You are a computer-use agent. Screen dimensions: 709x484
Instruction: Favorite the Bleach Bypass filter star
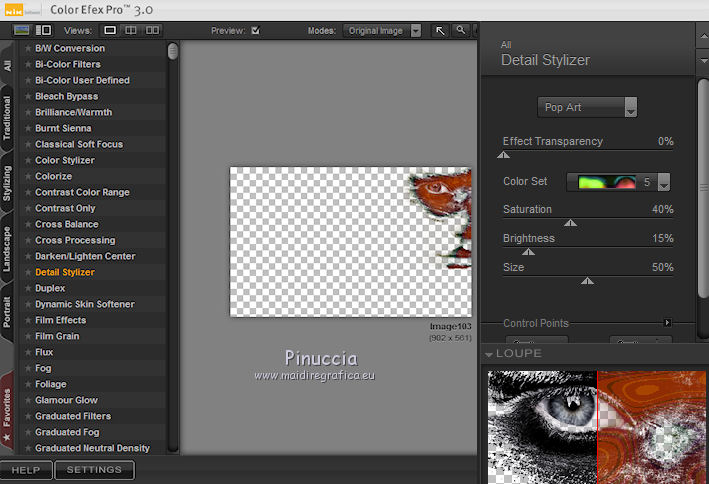tap(28, 96)
